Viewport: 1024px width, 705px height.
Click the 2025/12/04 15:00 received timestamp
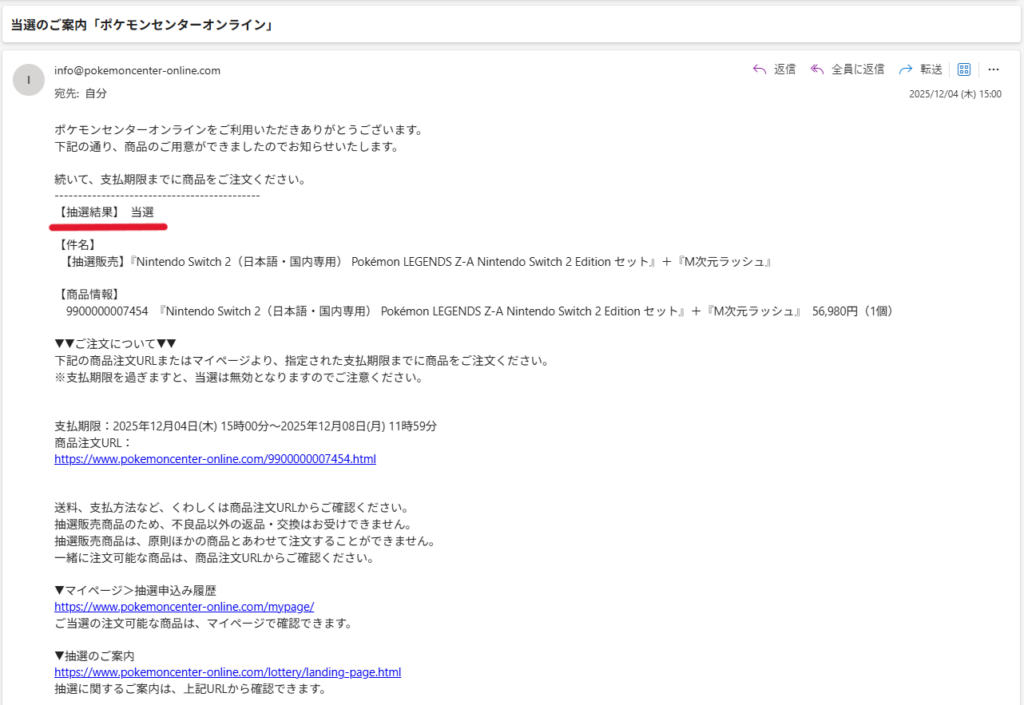(x=954, y=93)
